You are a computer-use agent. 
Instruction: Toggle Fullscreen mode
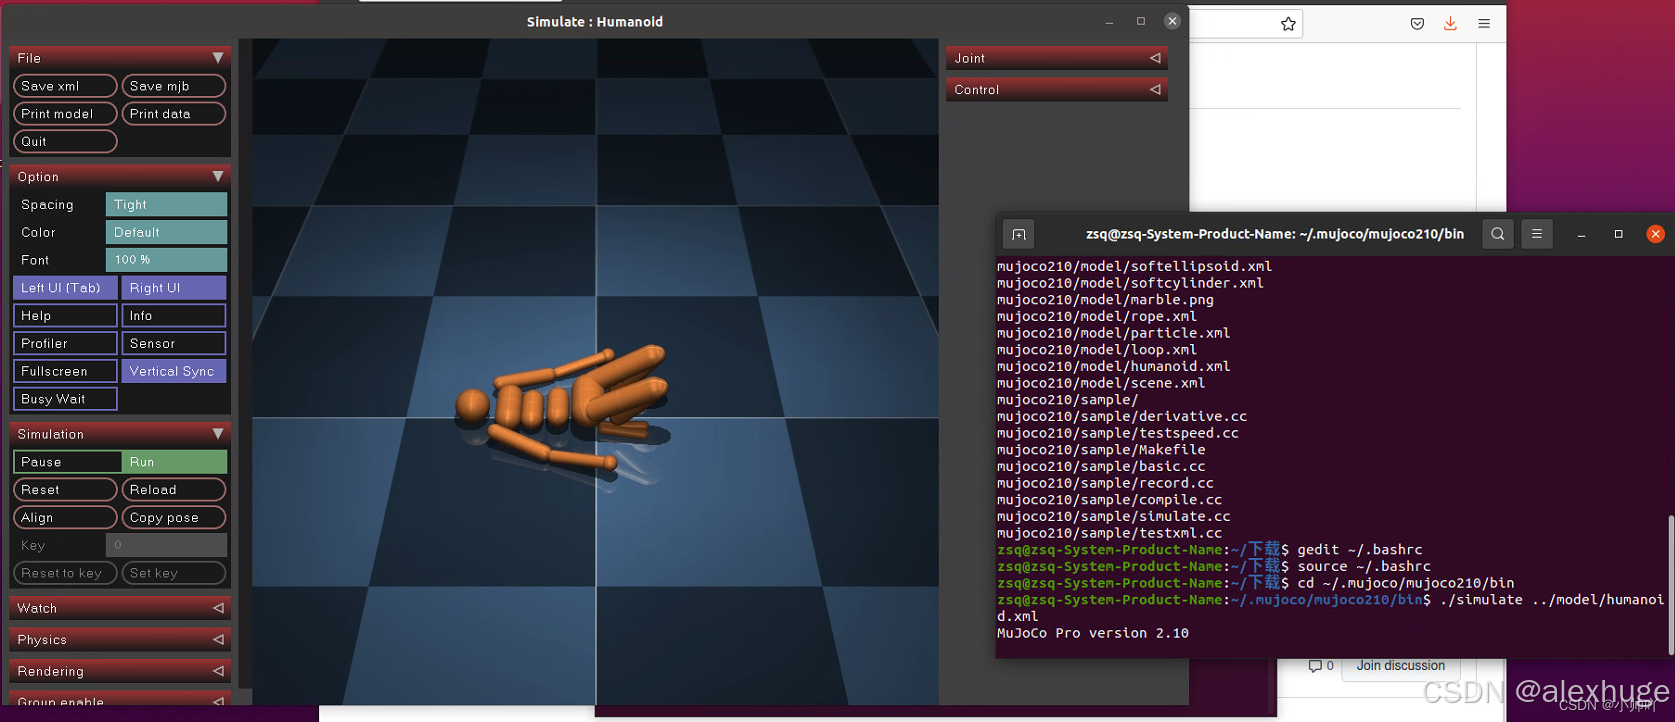coord(65,371)
